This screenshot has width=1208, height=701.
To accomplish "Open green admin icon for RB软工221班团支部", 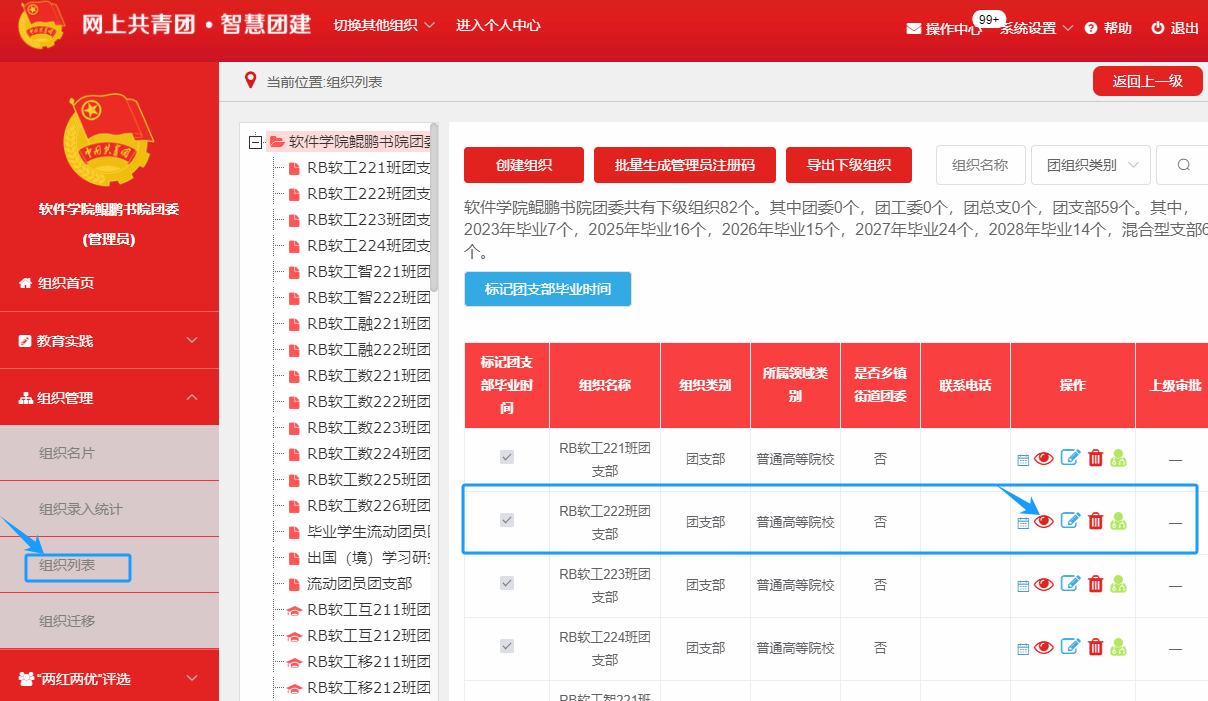I will (1118, 458).
